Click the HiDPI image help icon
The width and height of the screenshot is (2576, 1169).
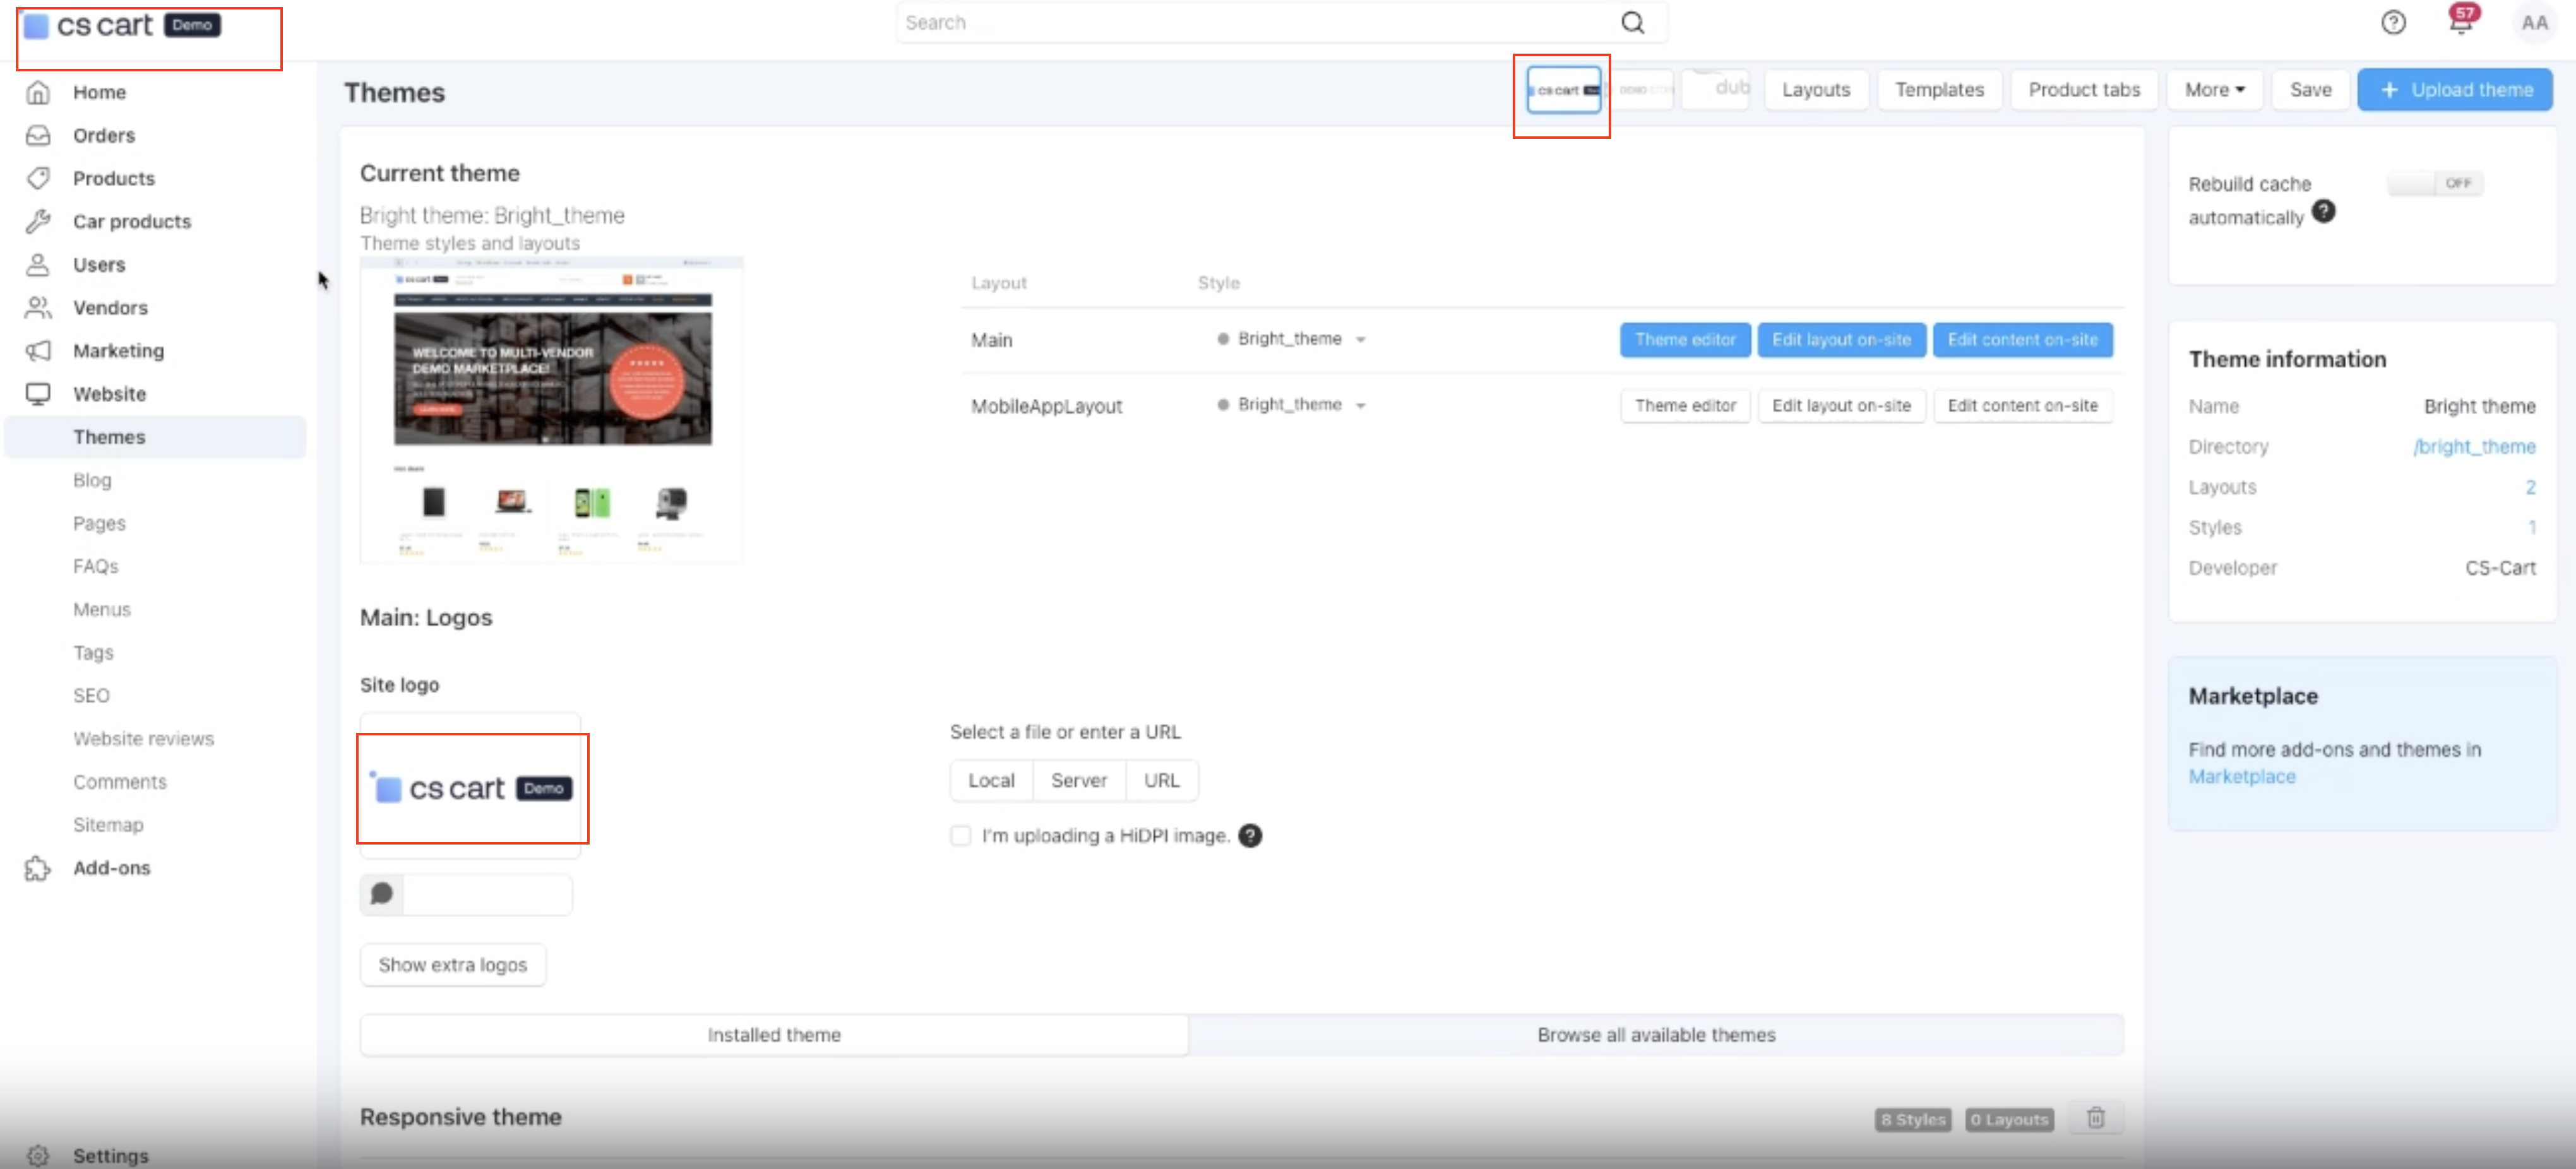pos(1250,835)
